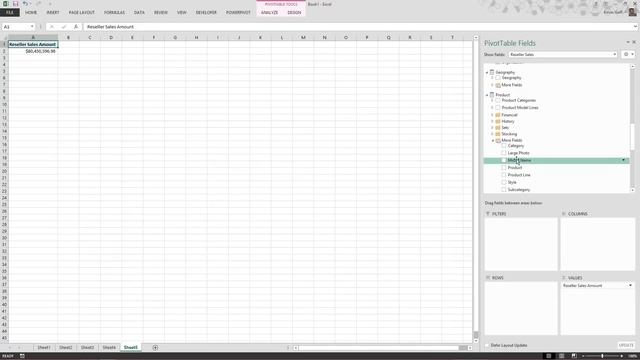Viewport: 640px width, 360px height.
Task: Open the HOME ribbon tab
Action: coord(31,13)
